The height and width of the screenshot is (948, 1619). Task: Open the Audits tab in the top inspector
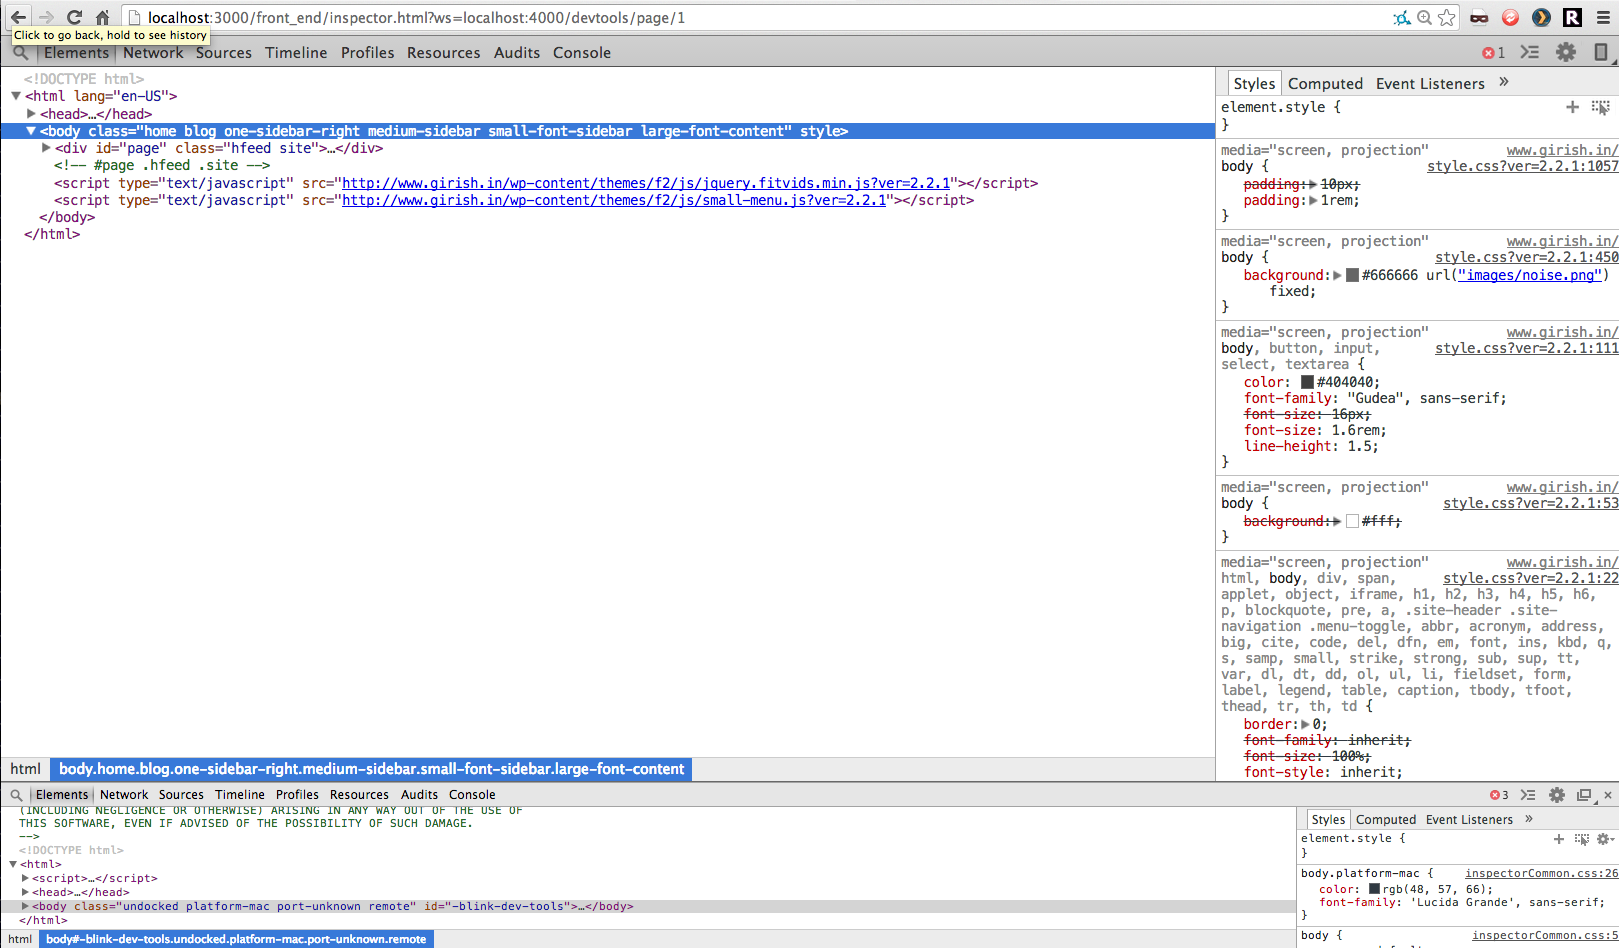pos(517,53)
